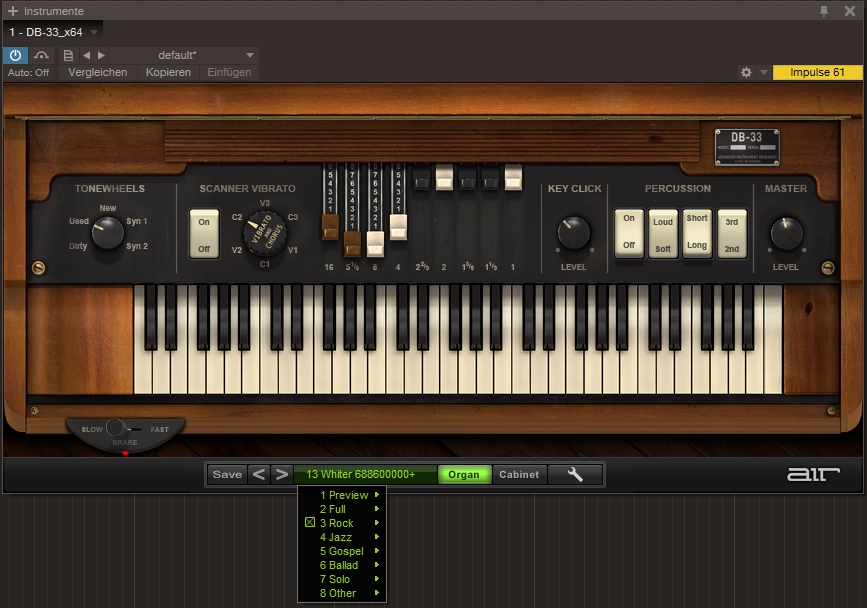
Task: Pin the Instrumente window
Action: [x=824, y=11]
